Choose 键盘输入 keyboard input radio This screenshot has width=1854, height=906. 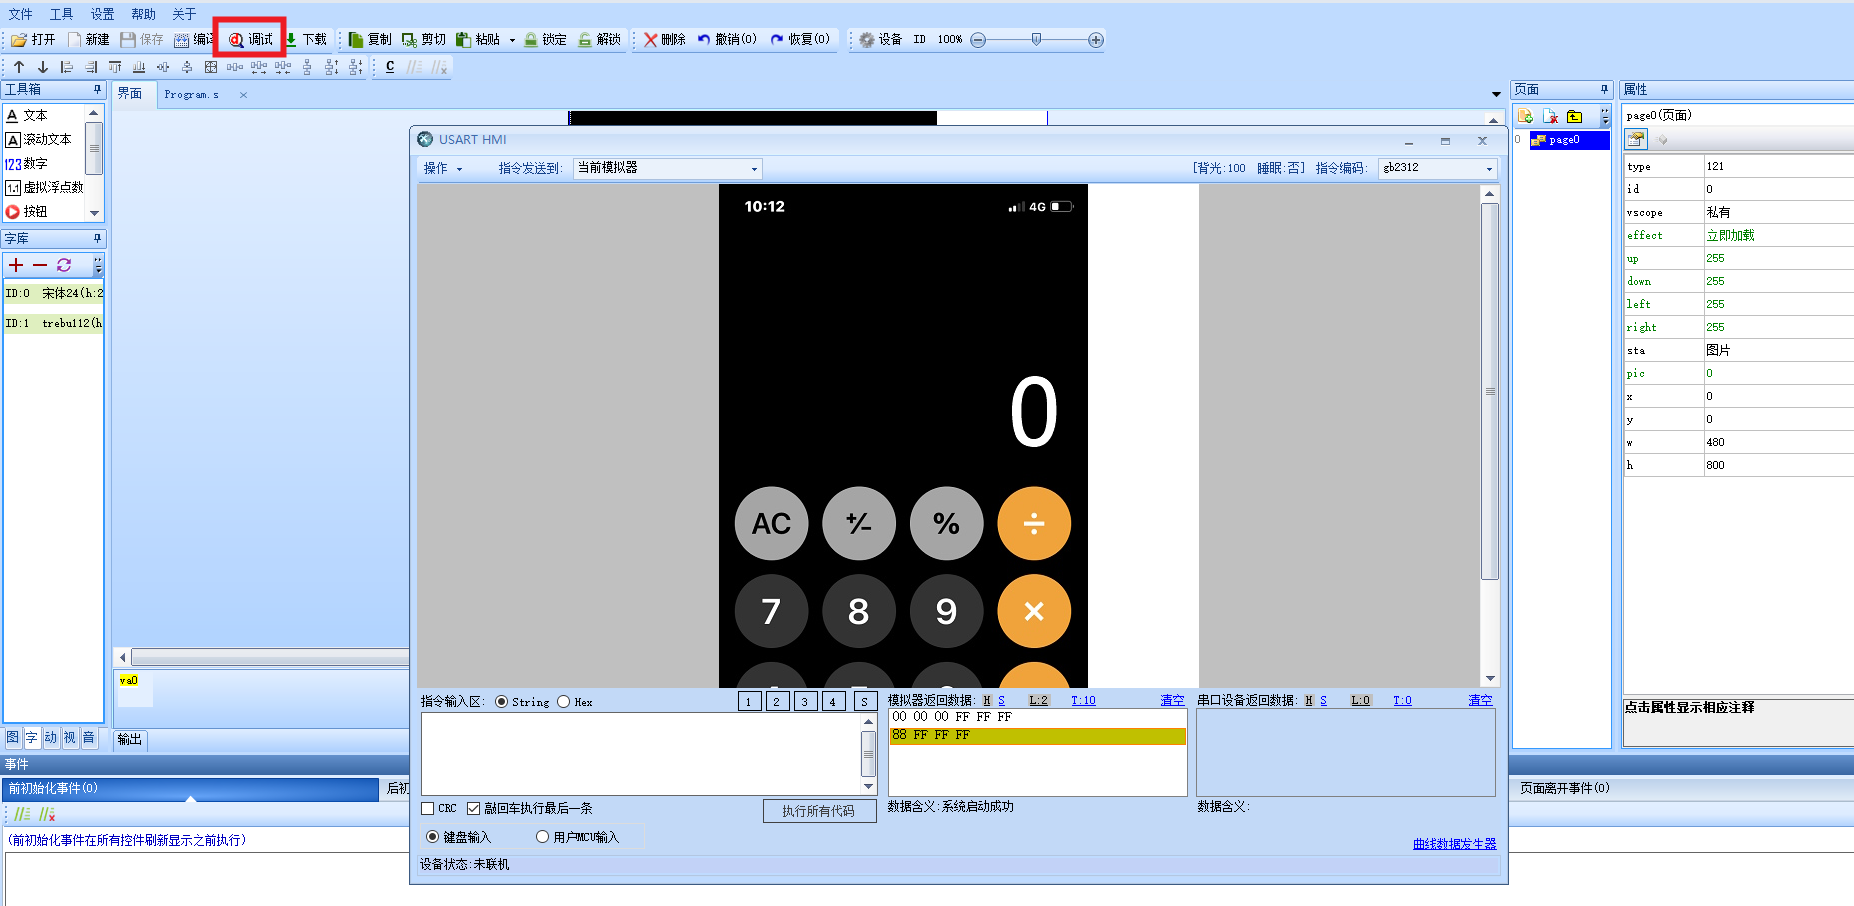coord(433,836)
